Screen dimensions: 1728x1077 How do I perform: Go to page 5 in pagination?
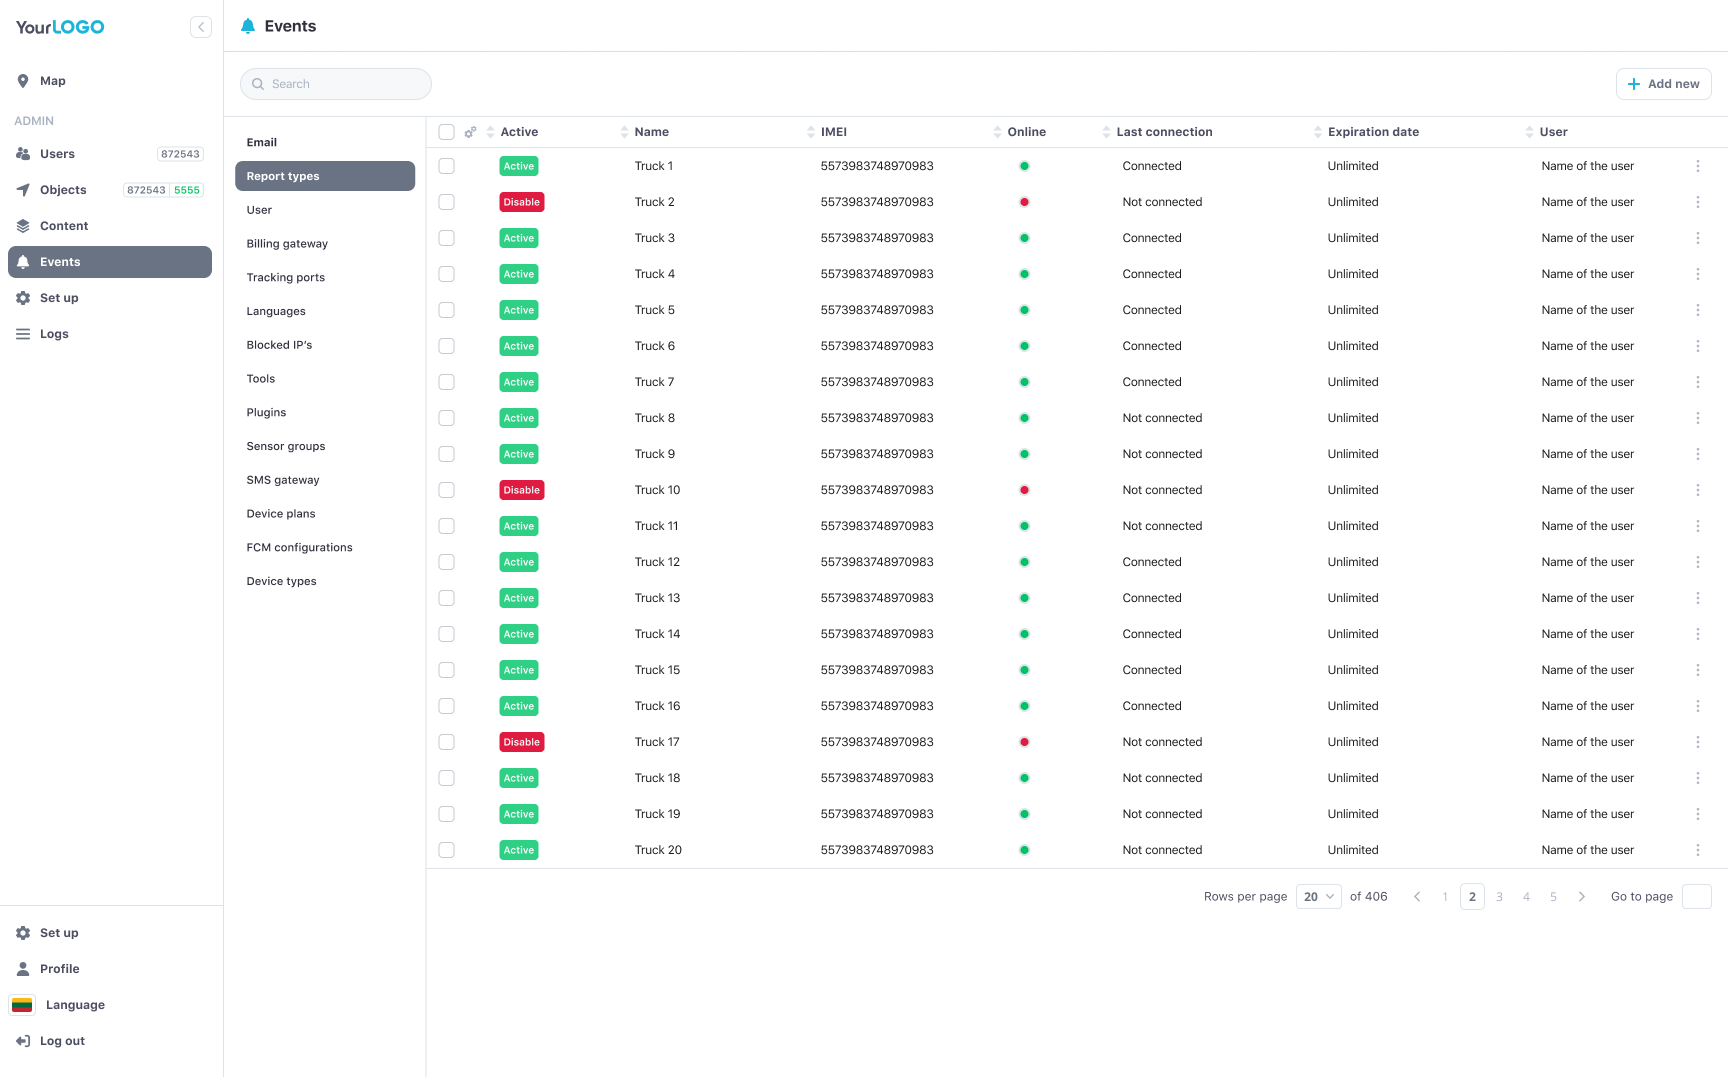(1553, 897)
